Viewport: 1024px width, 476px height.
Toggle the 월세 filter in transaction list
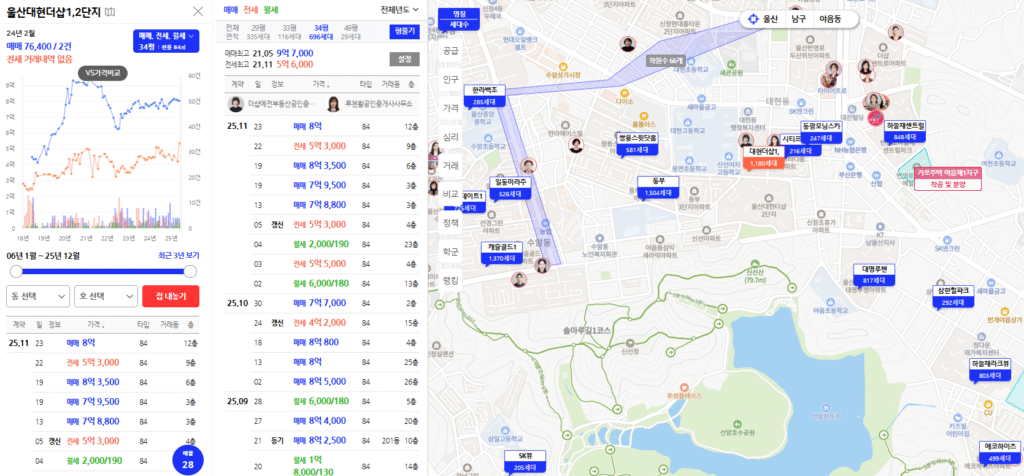(270, 9)
